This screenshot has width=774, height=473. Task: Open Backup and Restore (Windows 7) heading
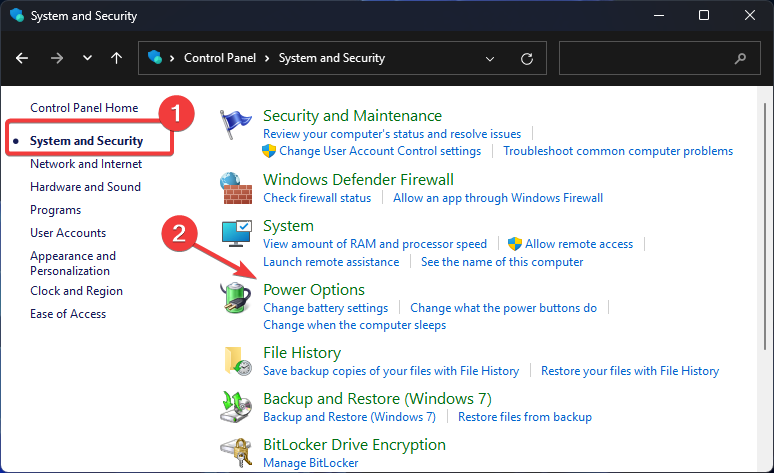pyautogui.click(x=378, y=398)
